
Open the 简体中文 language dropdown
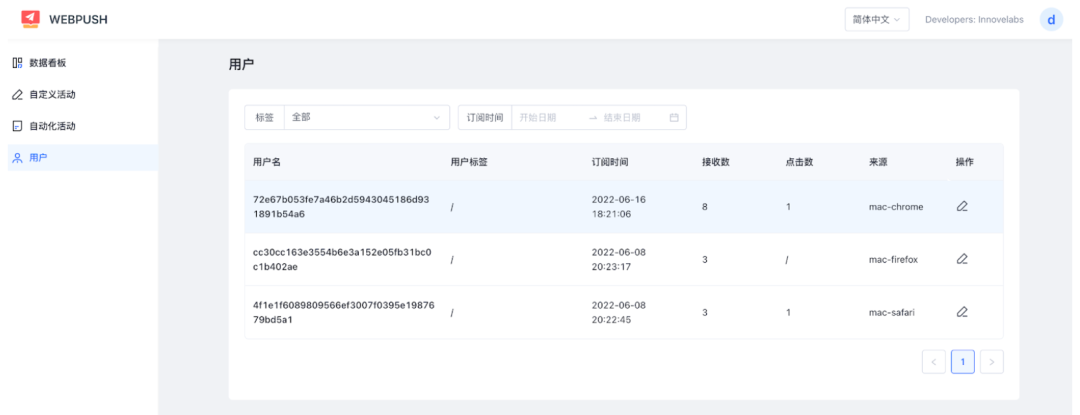pyautogui.click(x=863, y=19)
